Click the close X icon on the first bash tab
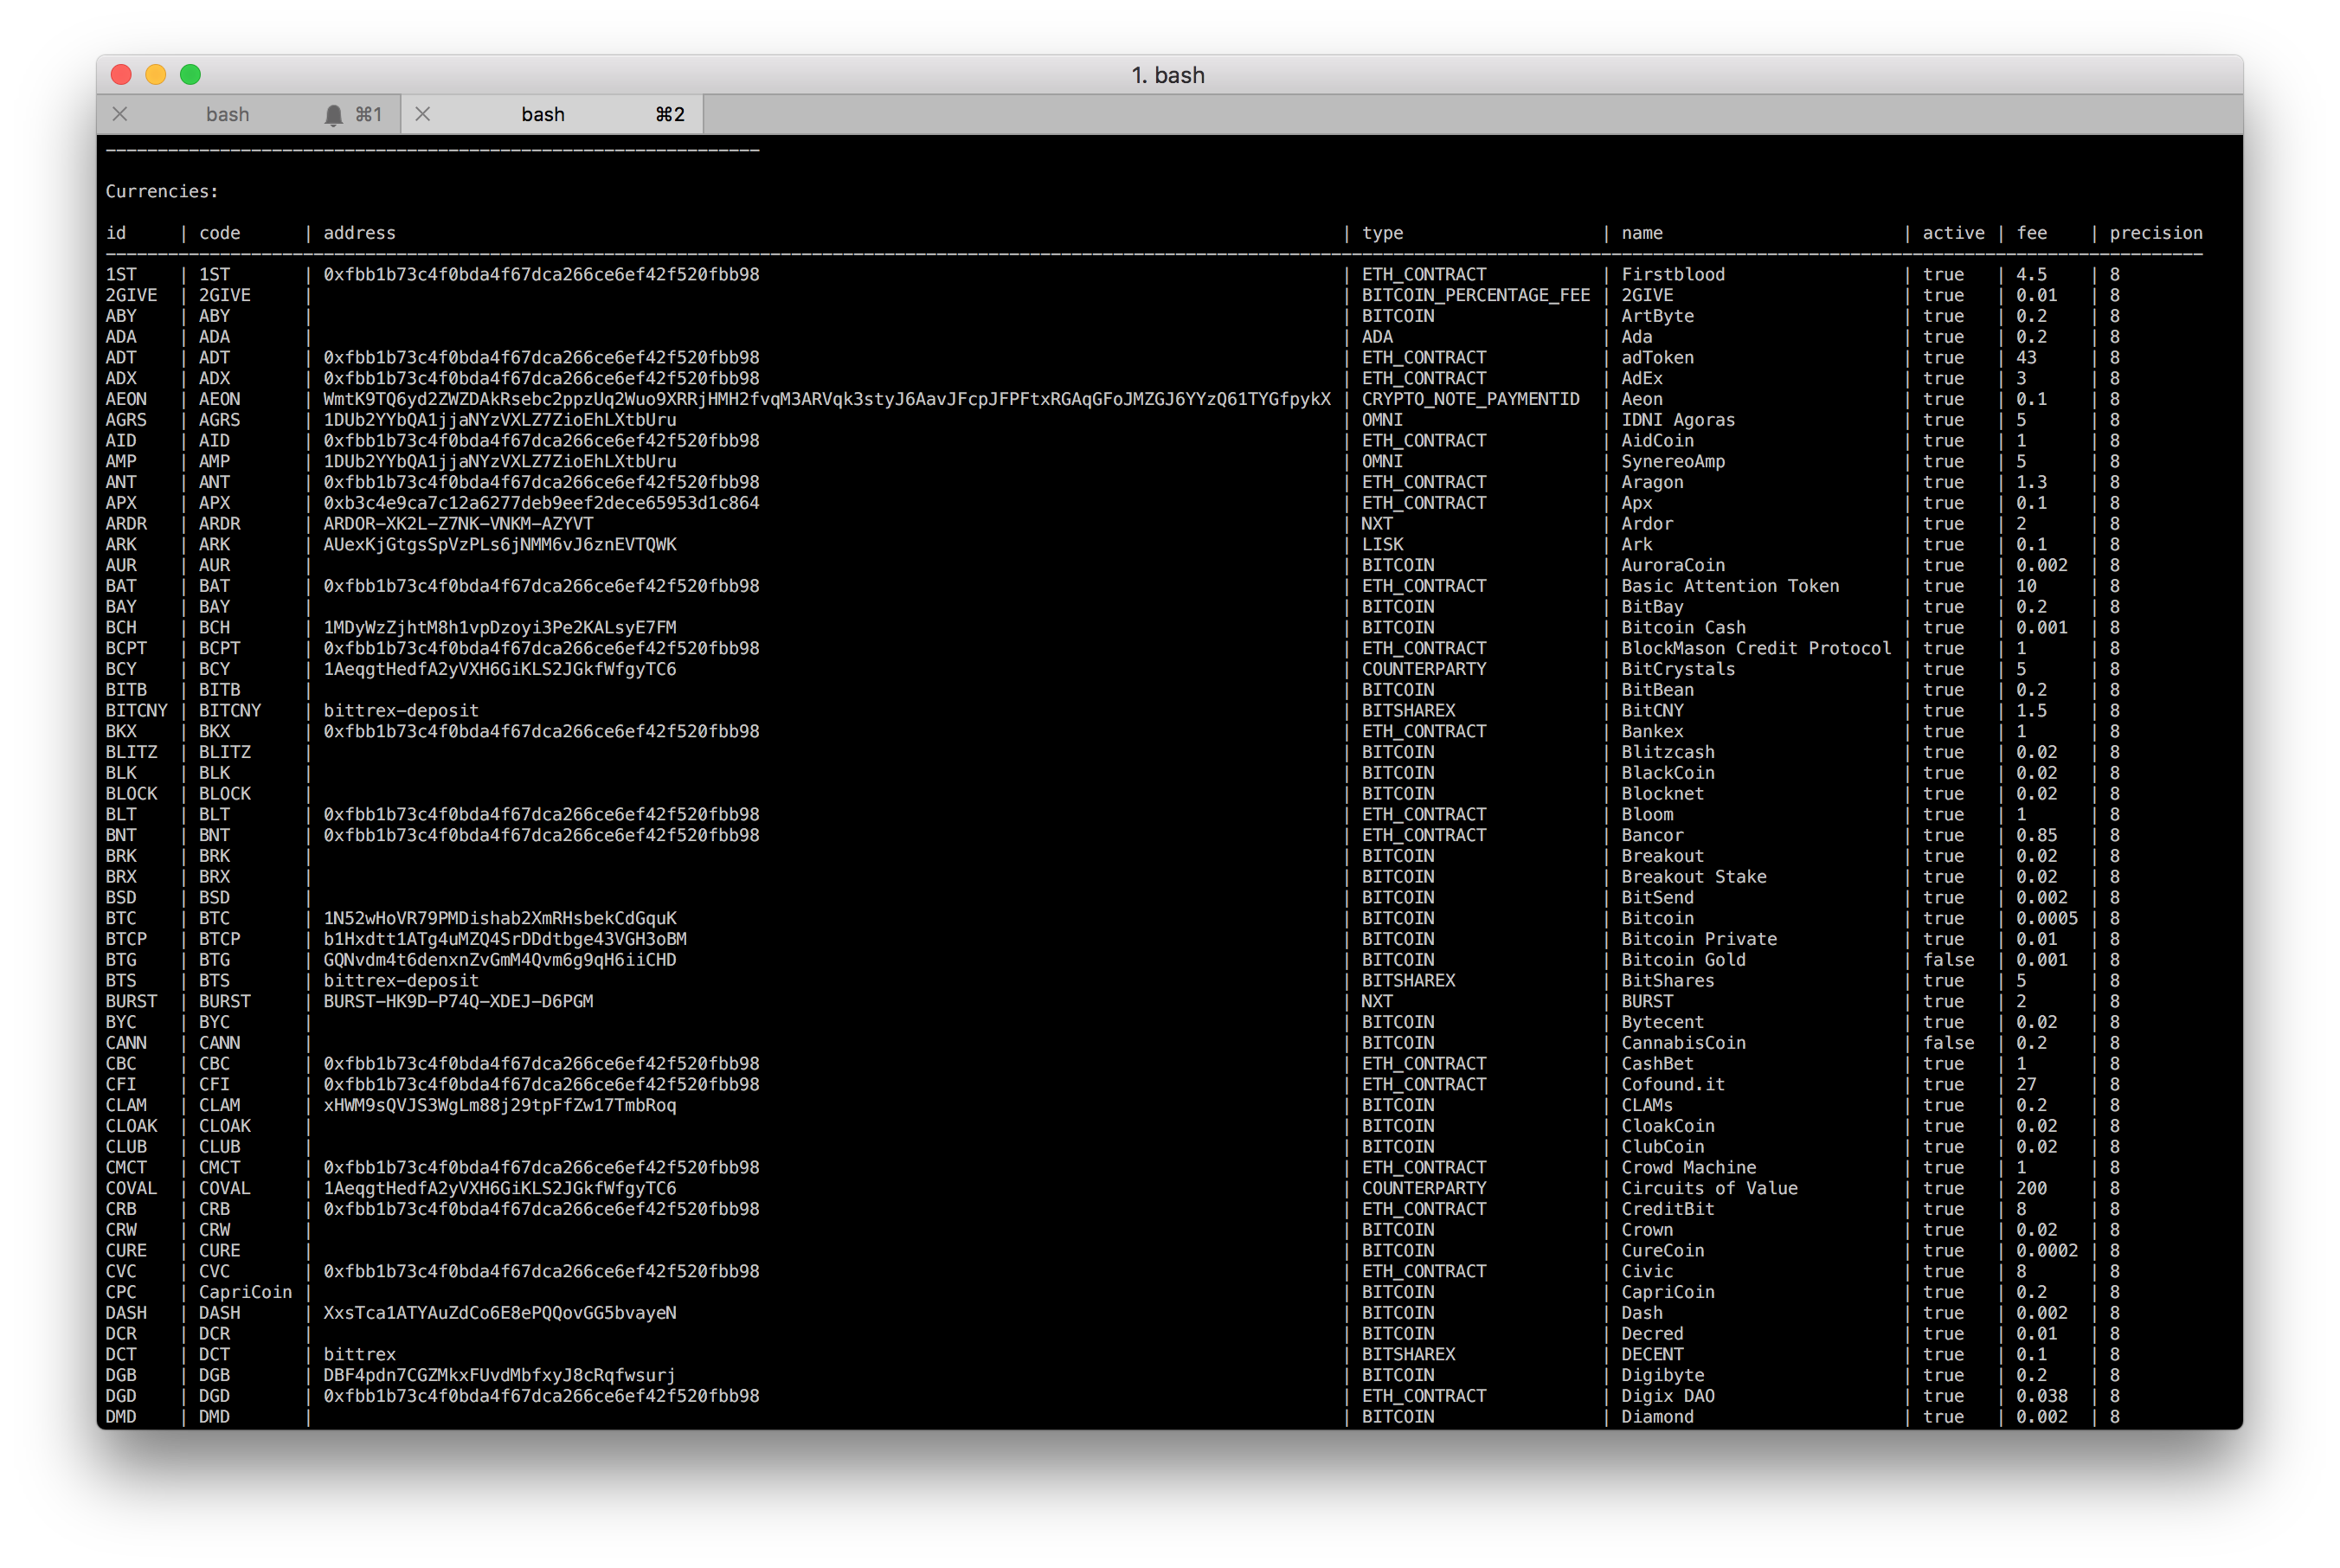Image resolution: width=2340 pixels, height=1568 pixels. [x=120, y=114]
